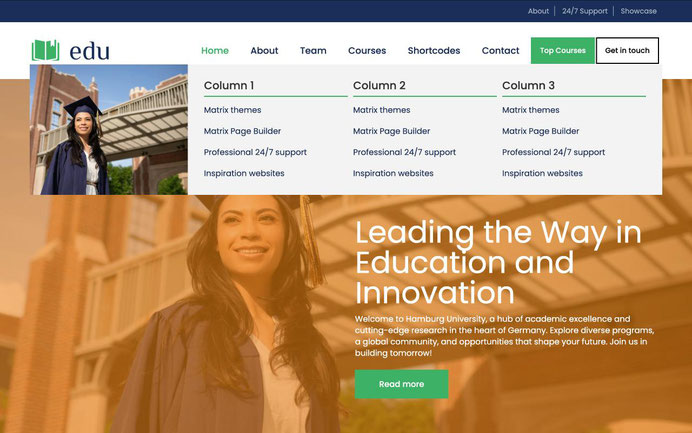The height and width of the screenshot is (433, 692).
Task: Click the edu site name text
Action: coord(90,51)
